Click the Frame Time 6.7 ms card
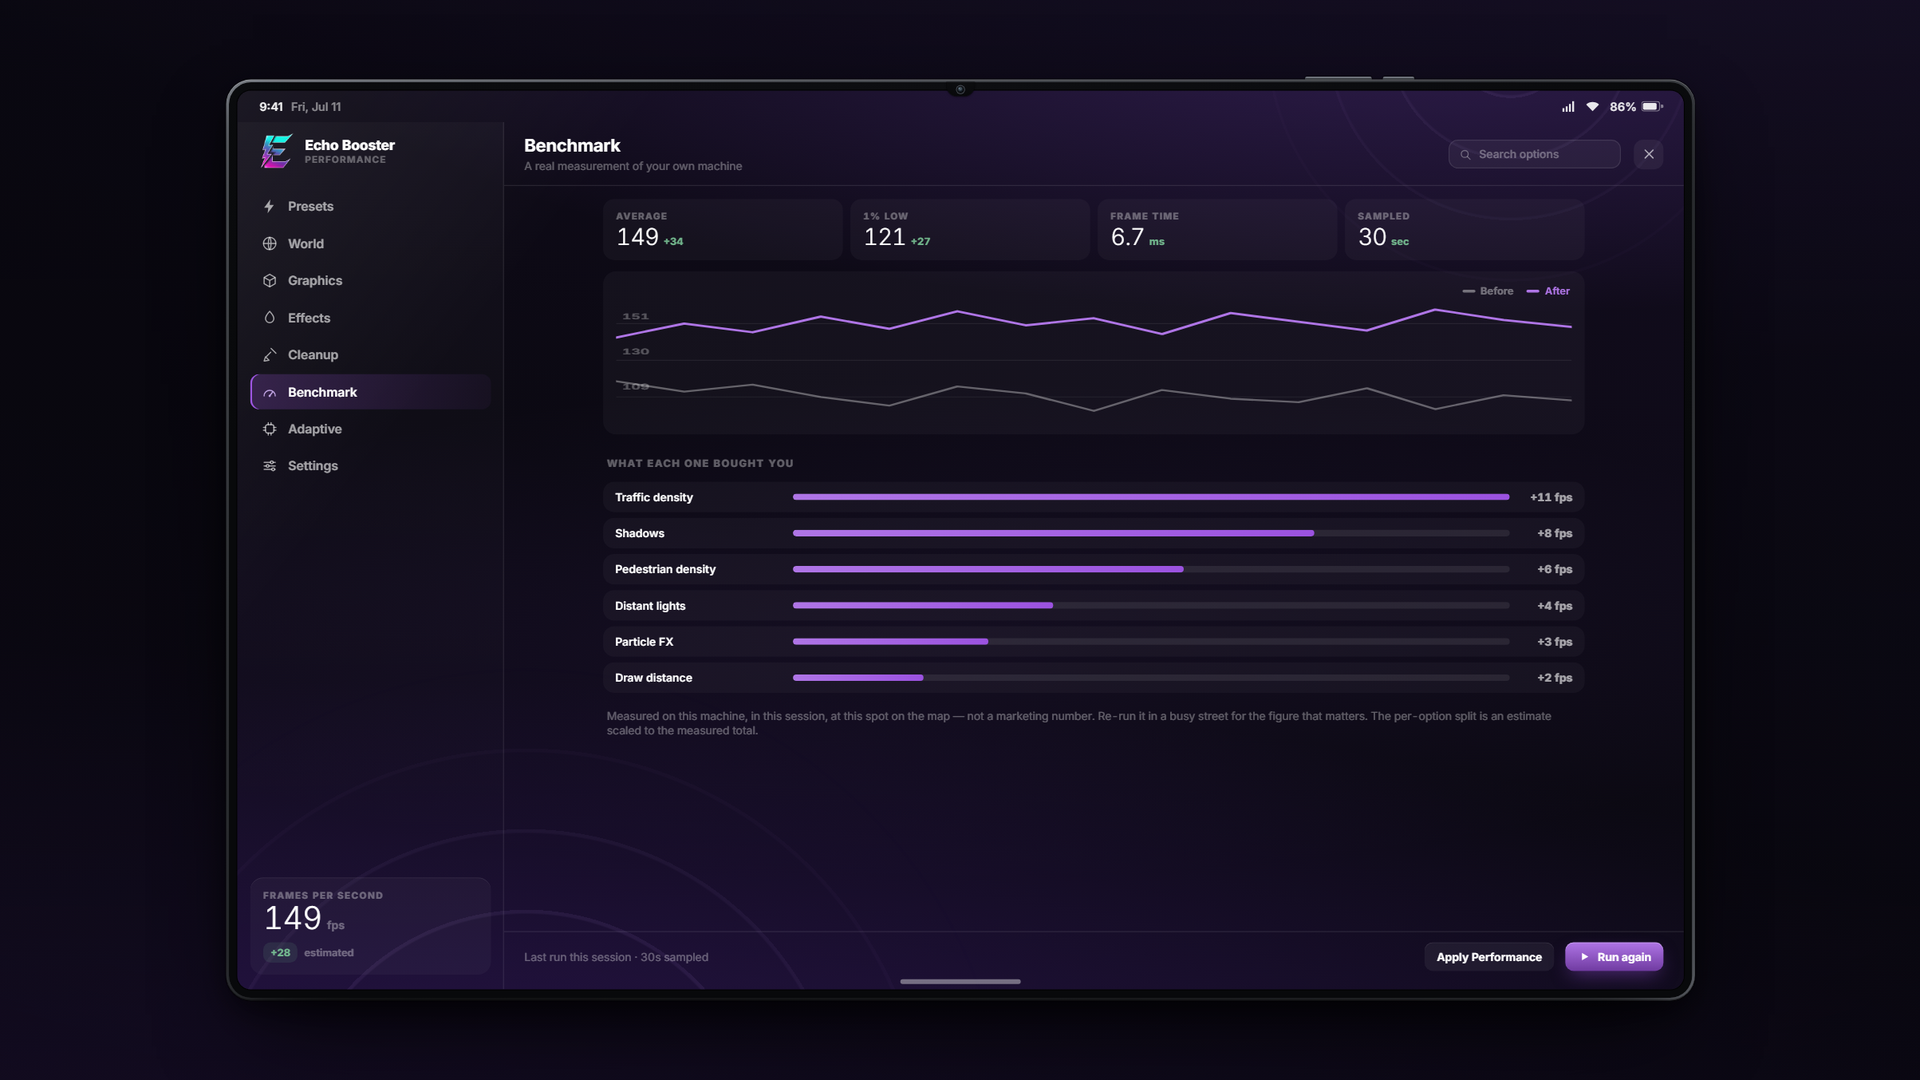The image size is (1920, 1080). [1217, 230]
